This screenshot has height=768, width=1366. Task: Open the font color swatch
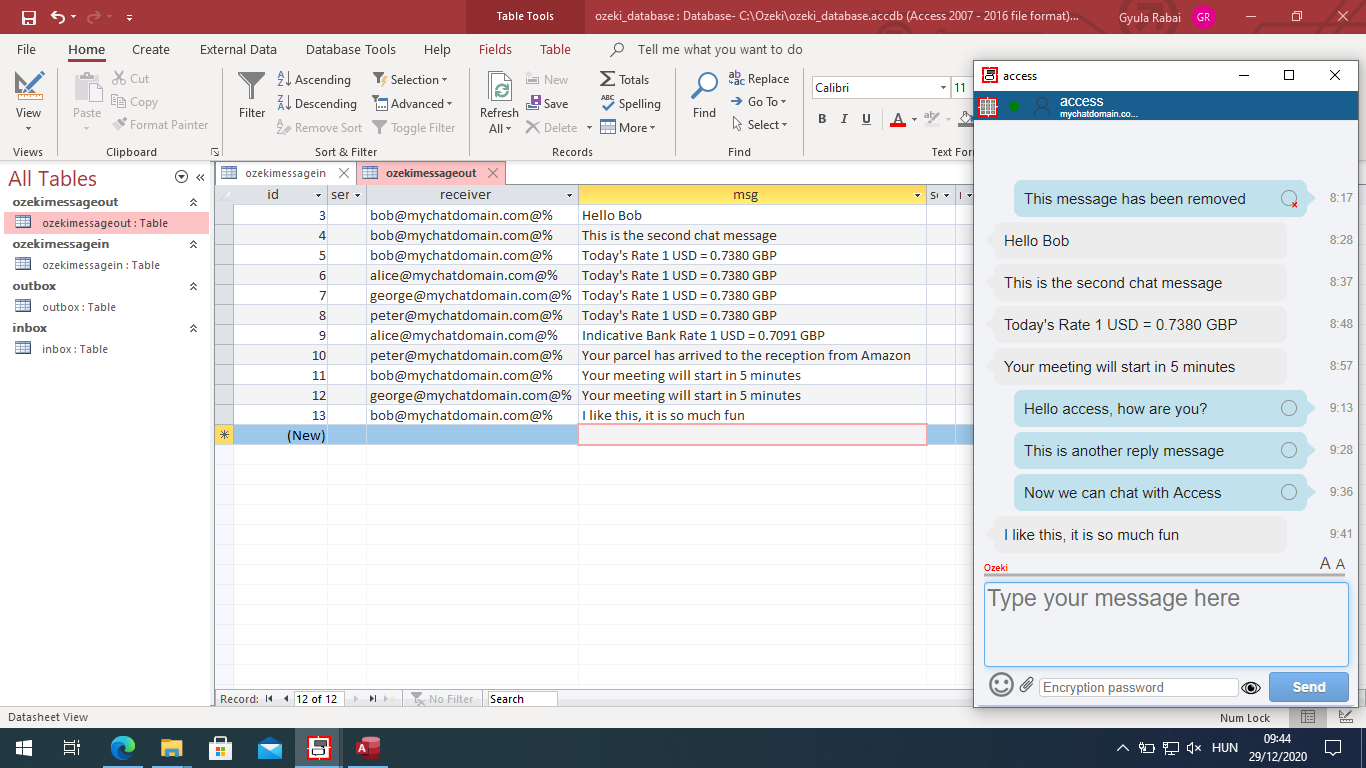(x=897, y=119)
